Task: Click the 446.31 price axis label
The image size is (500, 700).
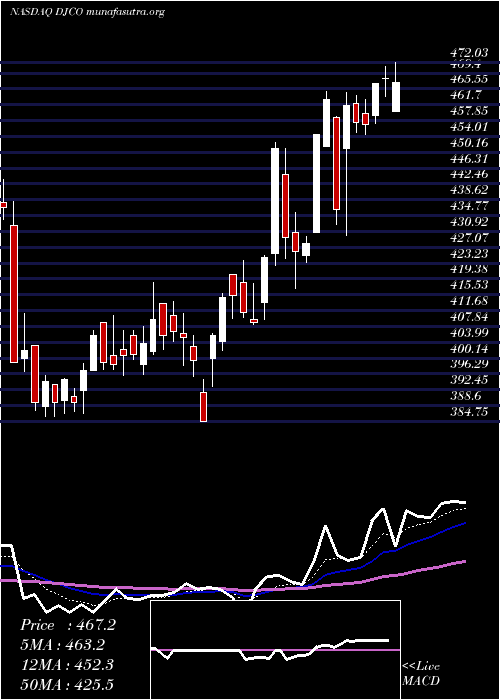Action: pos(469,158)
